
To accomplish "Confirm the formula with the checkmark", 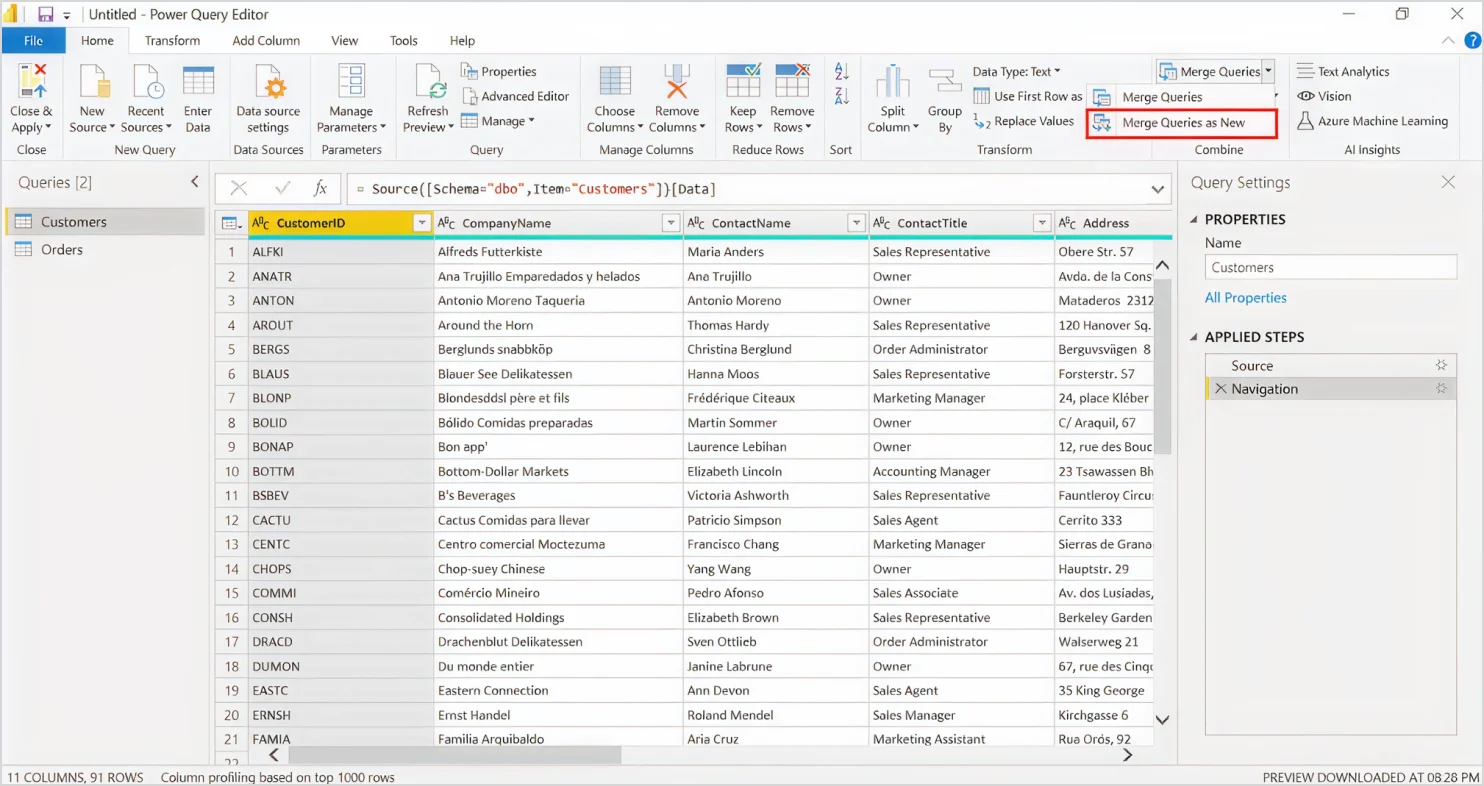I will pos(282,188).
